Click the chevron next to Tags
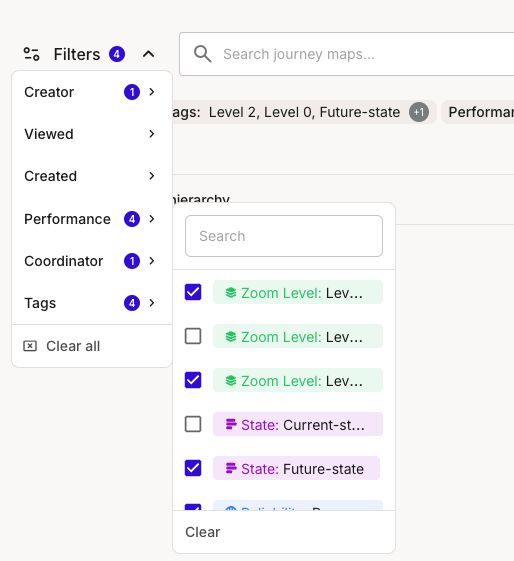 (152, 303)
